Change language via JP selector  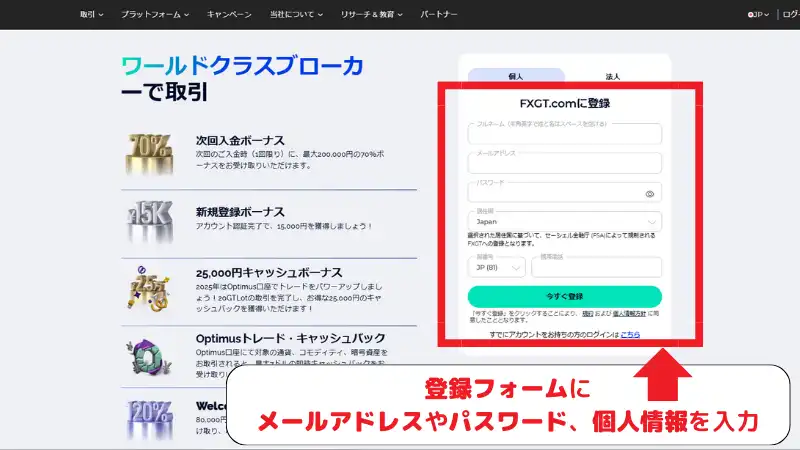[x=758, y=14]
